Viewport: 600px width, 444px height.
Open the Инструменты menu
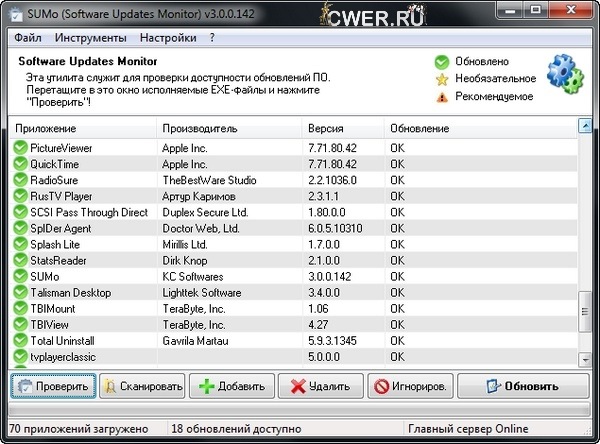coord(90,38)
